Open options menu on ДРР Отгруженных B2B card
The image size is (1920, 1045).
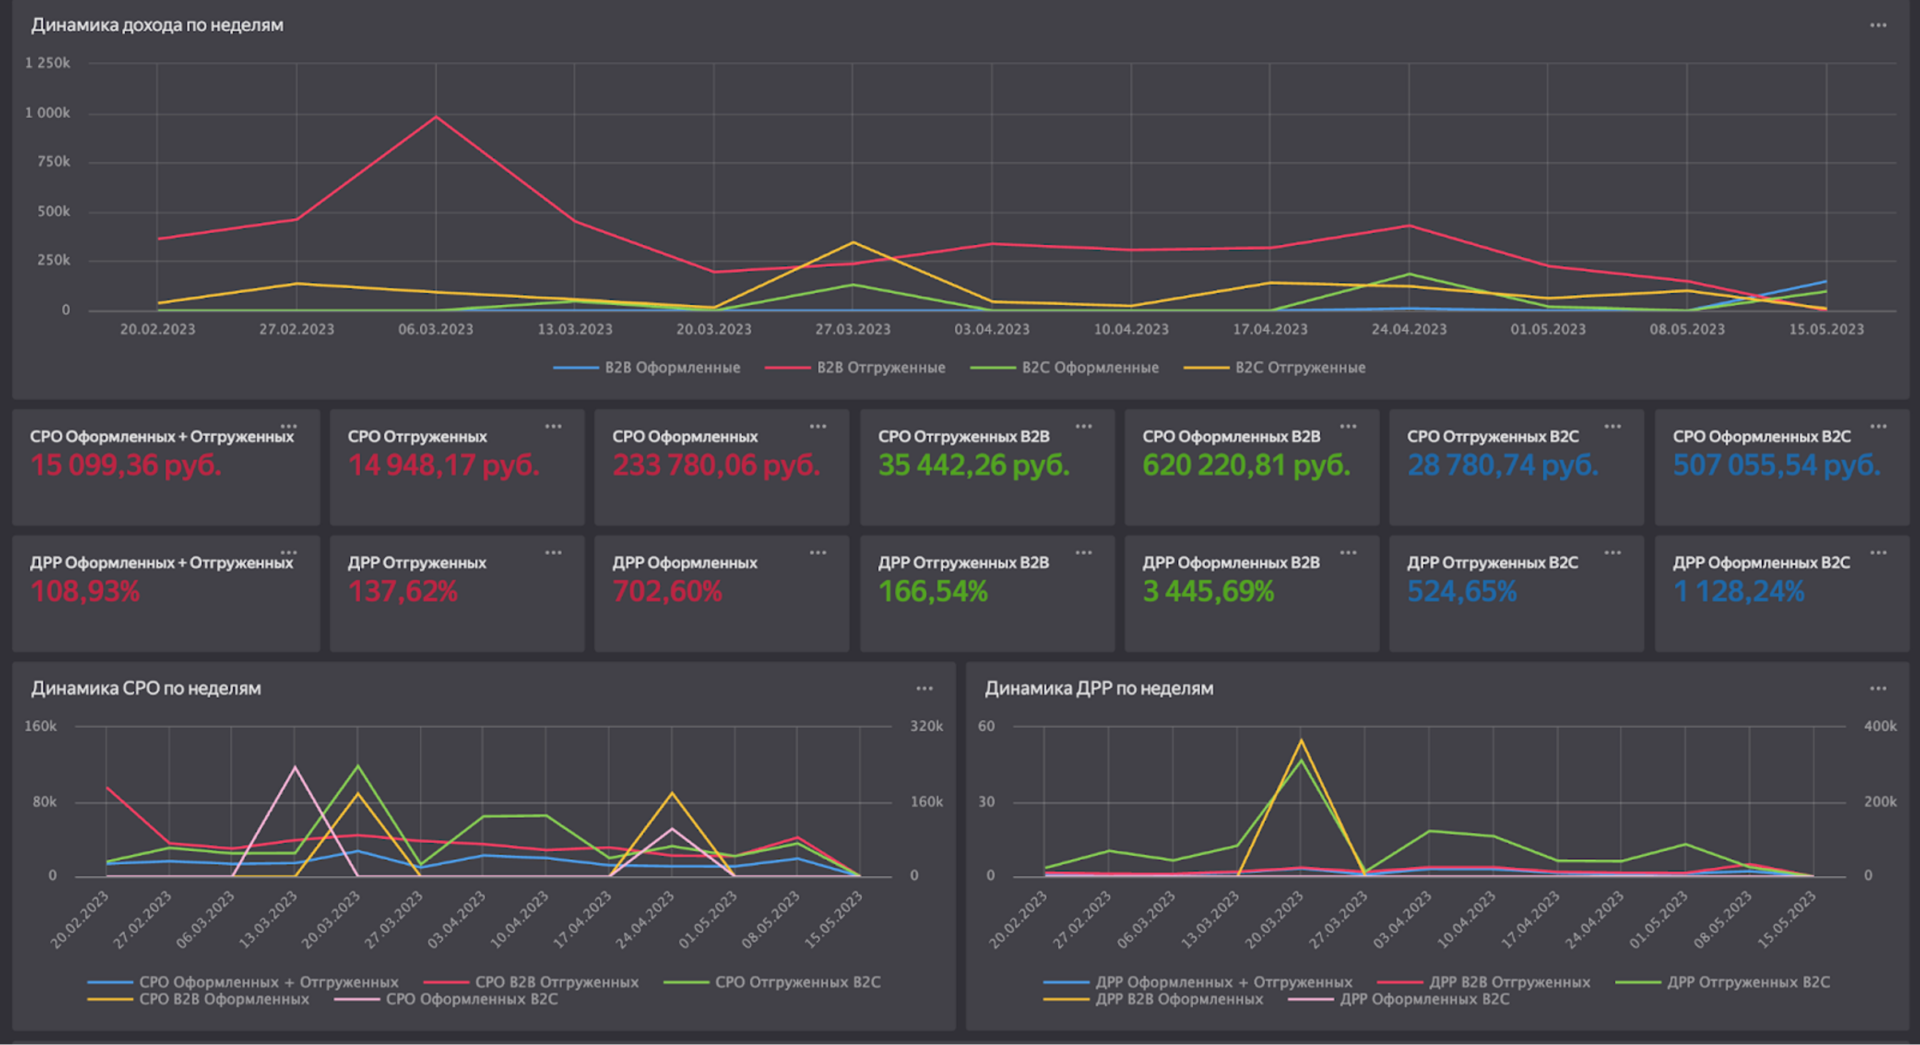pos(1083,553)
